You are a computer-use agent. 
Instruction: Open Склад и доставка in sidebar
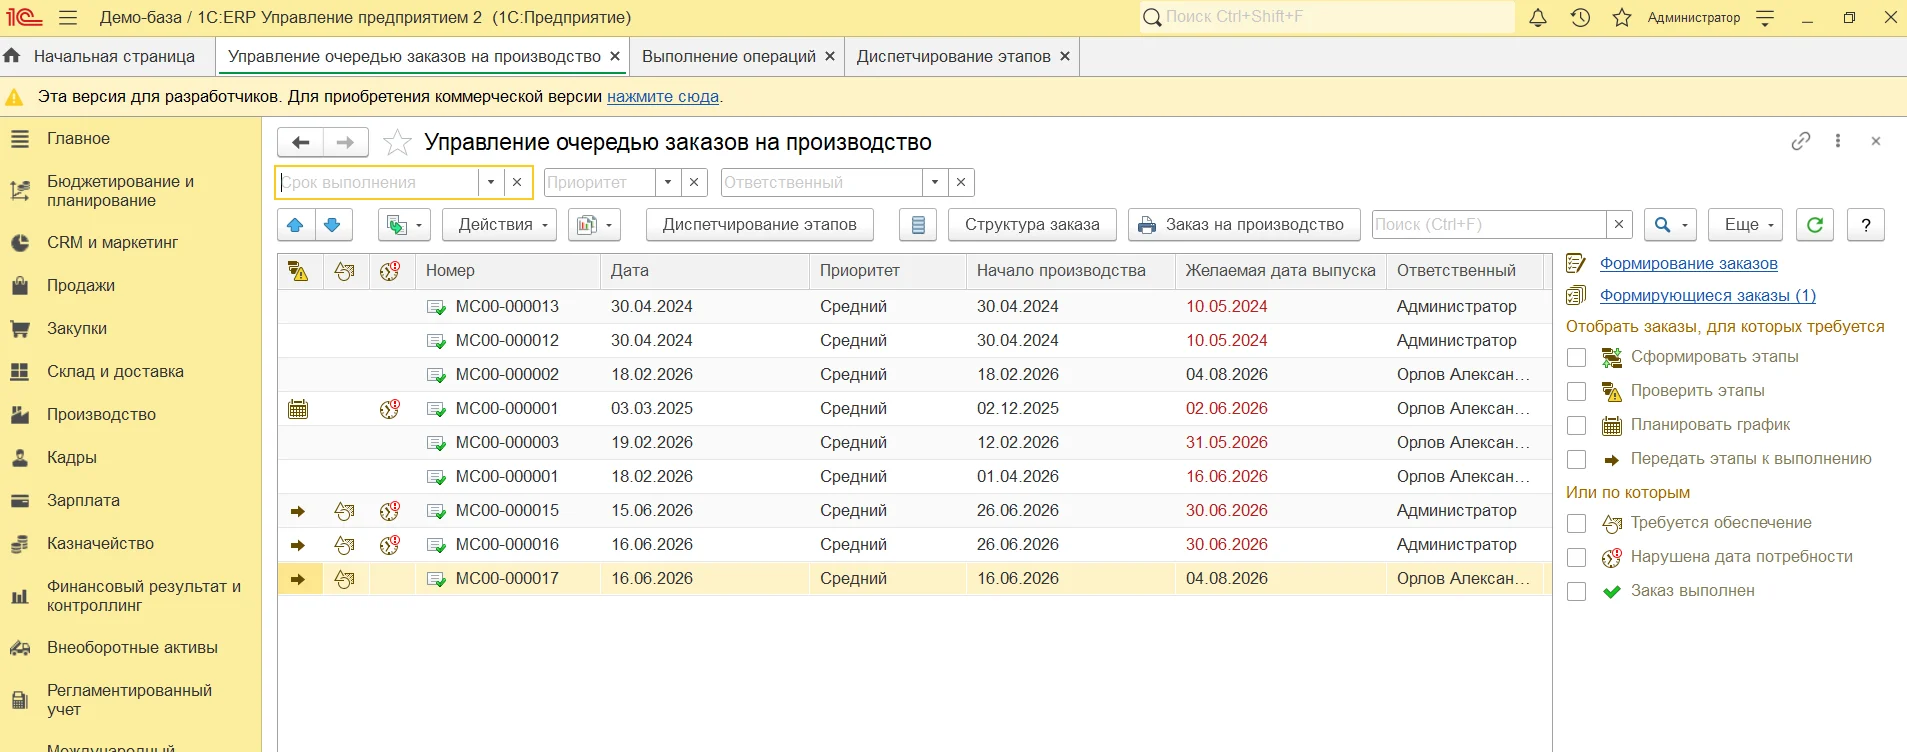(x=115, y=371)
